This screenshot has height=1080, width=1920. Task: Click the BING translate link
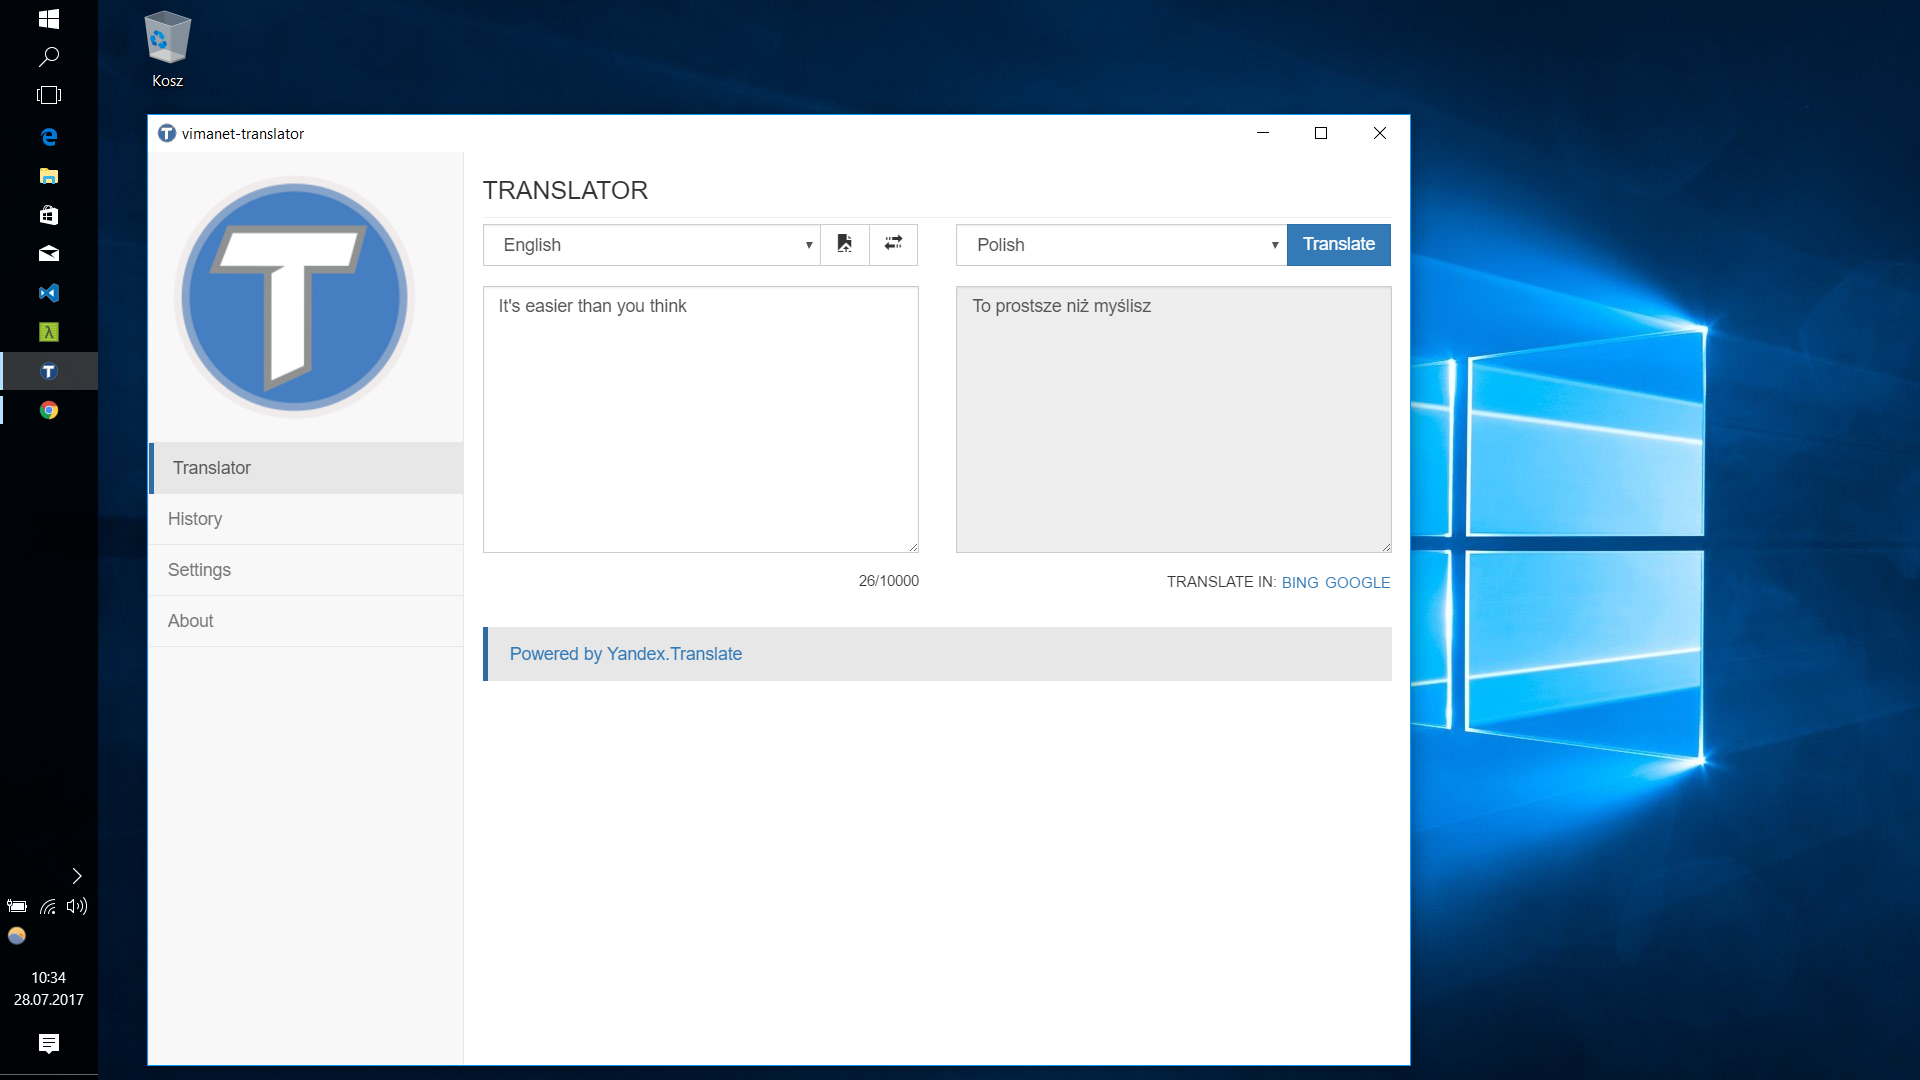(1299, 582)
